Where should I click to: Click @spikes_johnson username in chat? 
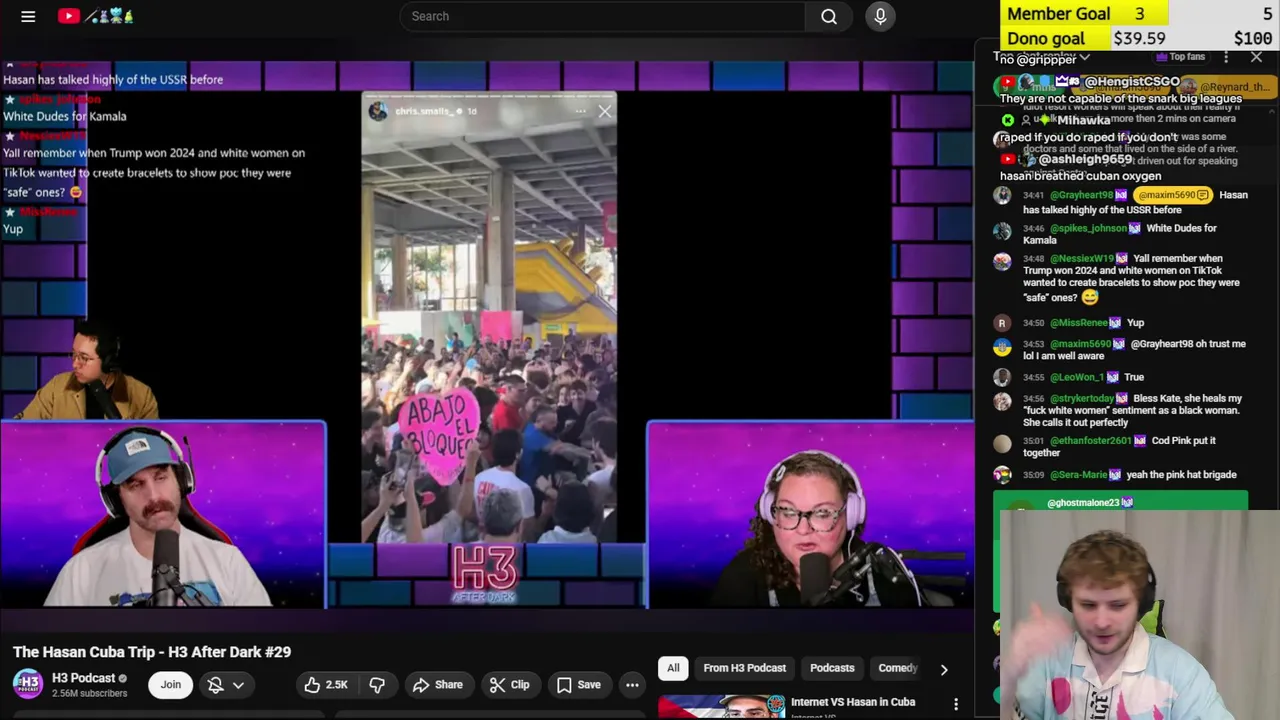click(1087, 228)
